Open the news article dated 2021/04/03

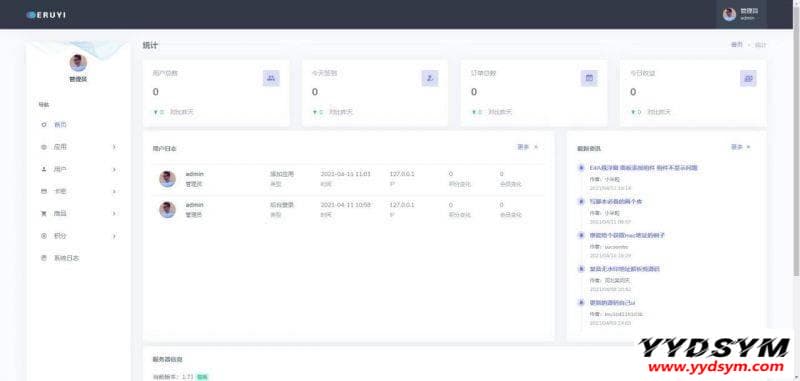point(612,302)
